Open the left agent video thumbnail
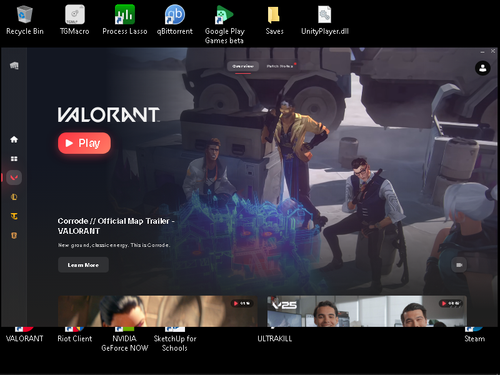 click(158, 311)
